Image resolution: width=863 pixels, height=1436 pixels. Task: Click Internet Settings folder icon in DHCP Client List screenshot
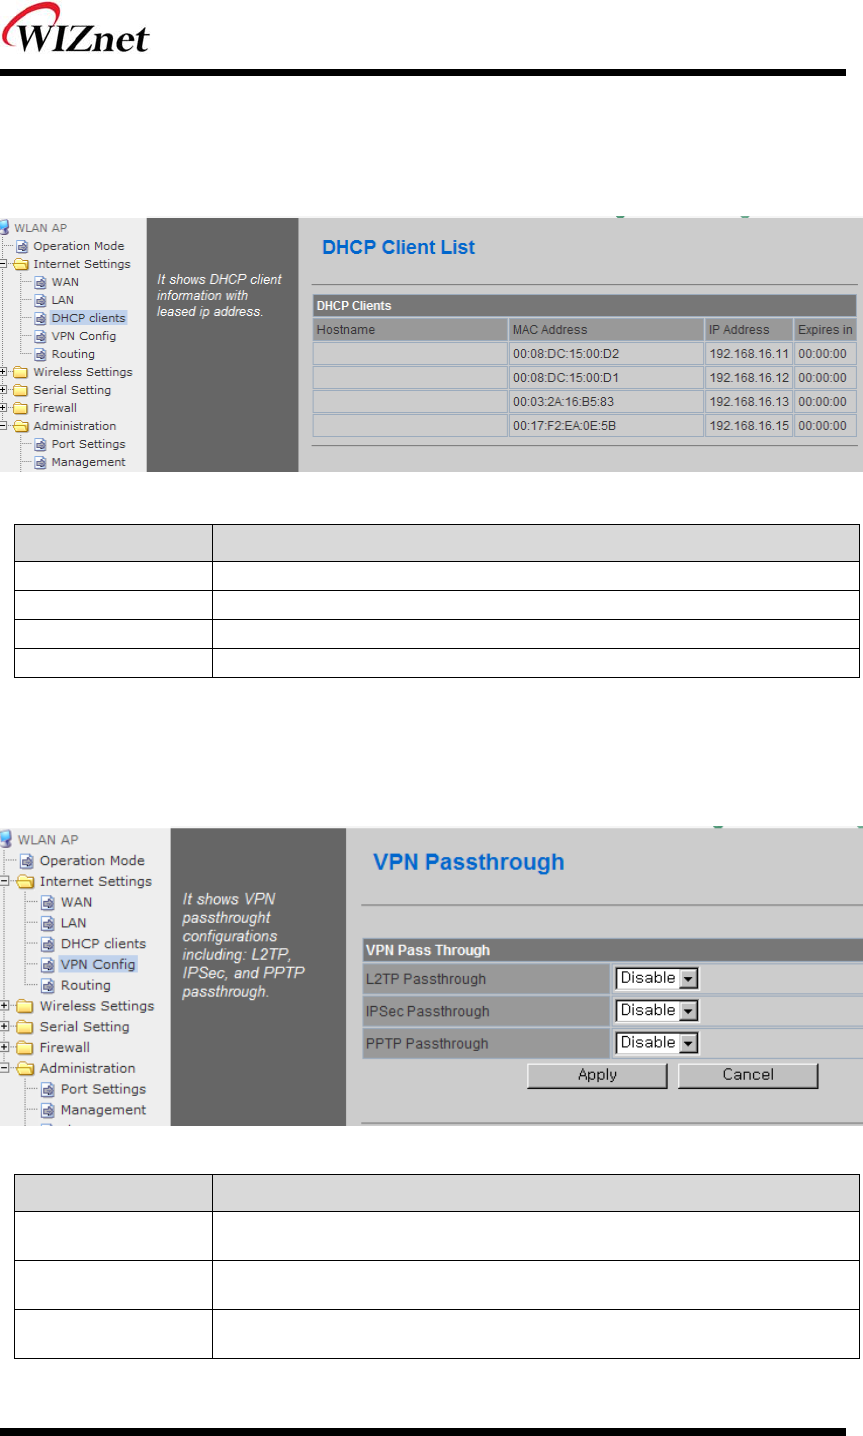coord(21,264)
